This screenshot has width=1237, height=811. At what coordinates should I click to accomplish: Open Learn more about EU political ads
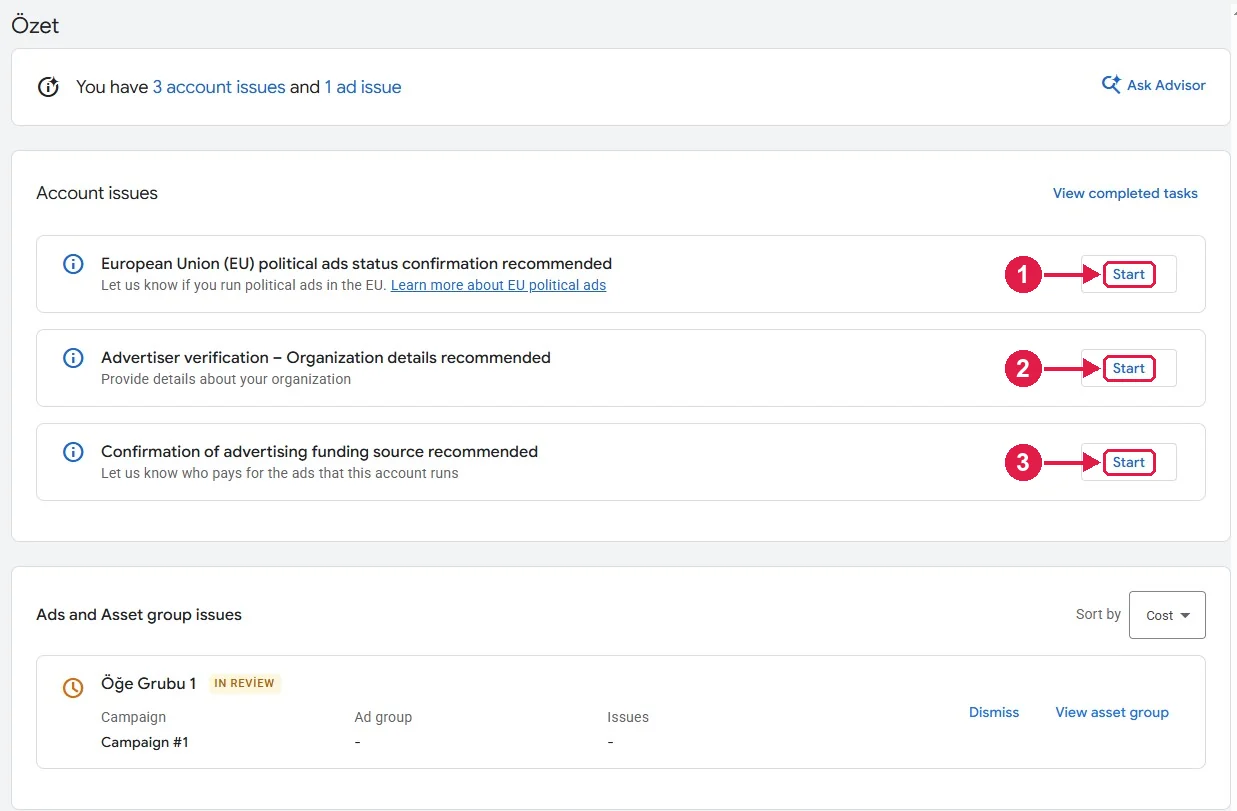pos(498,285)
